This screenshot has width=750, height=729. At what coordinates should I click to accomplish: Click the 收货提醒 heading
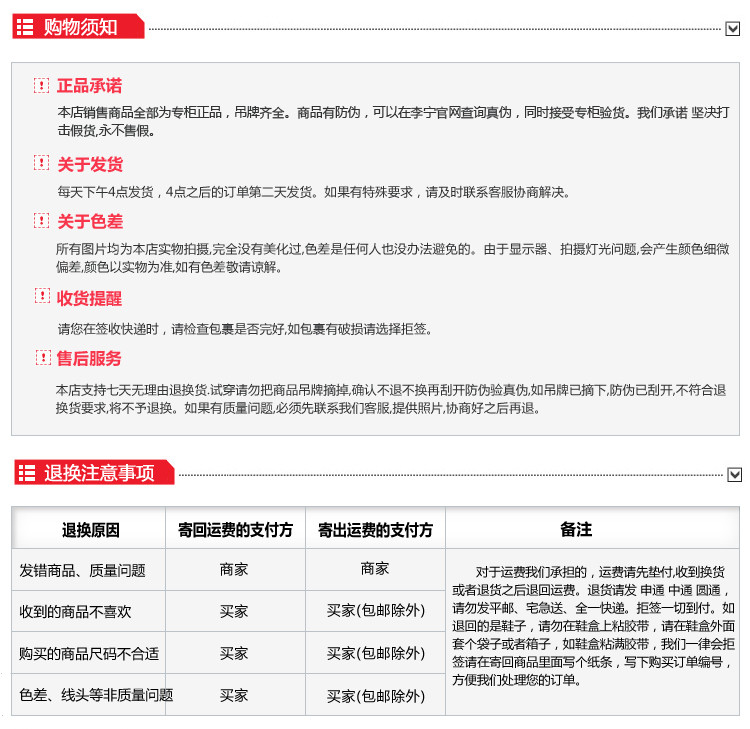[x=89, y=298]
